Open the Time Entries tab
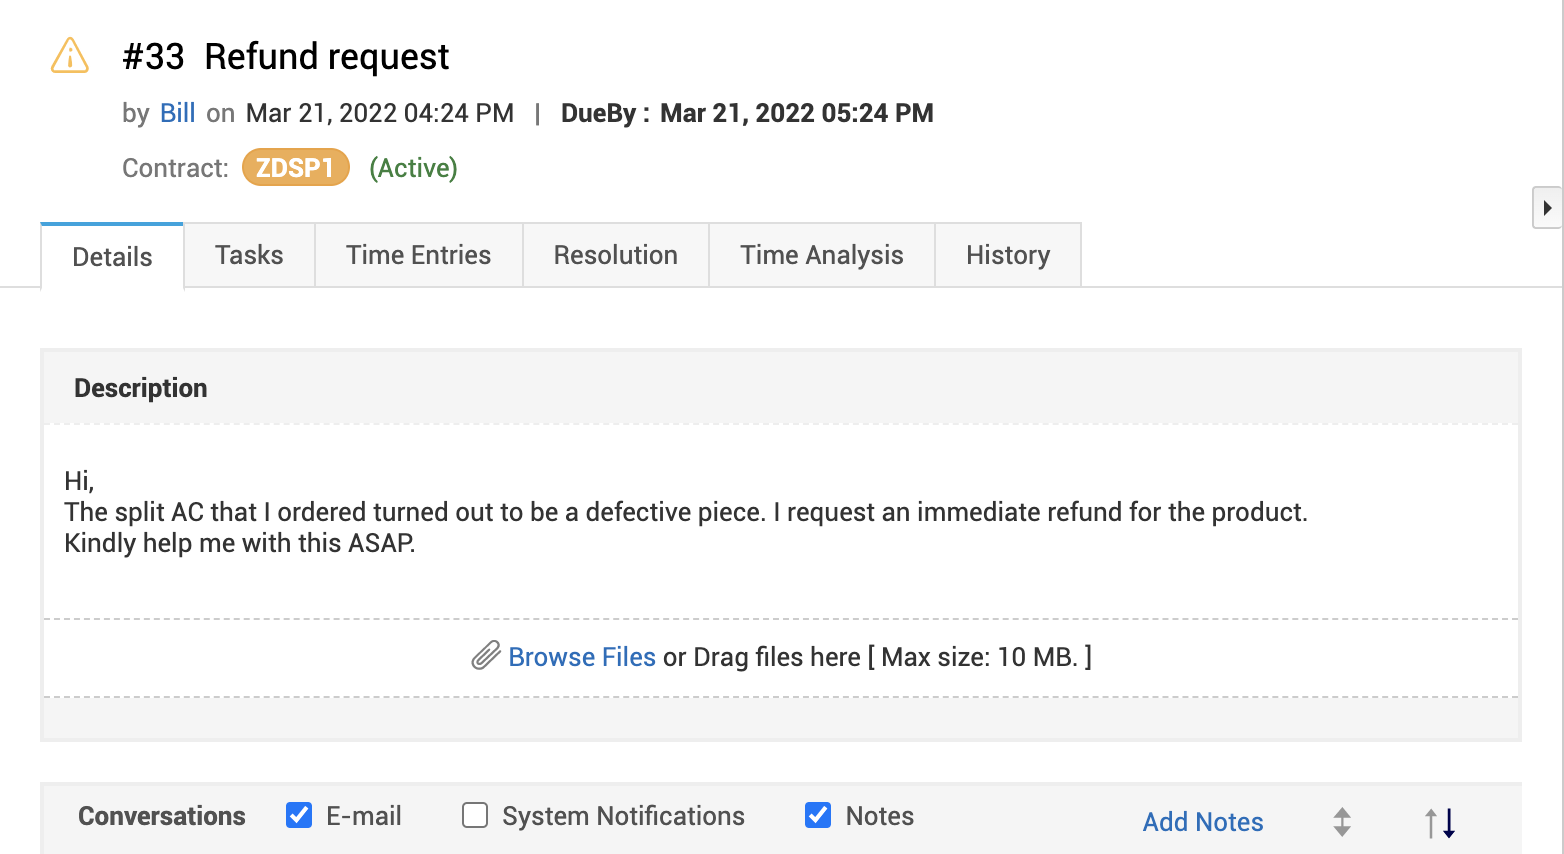Screen dimensions: 1564x854 [418, 255]
